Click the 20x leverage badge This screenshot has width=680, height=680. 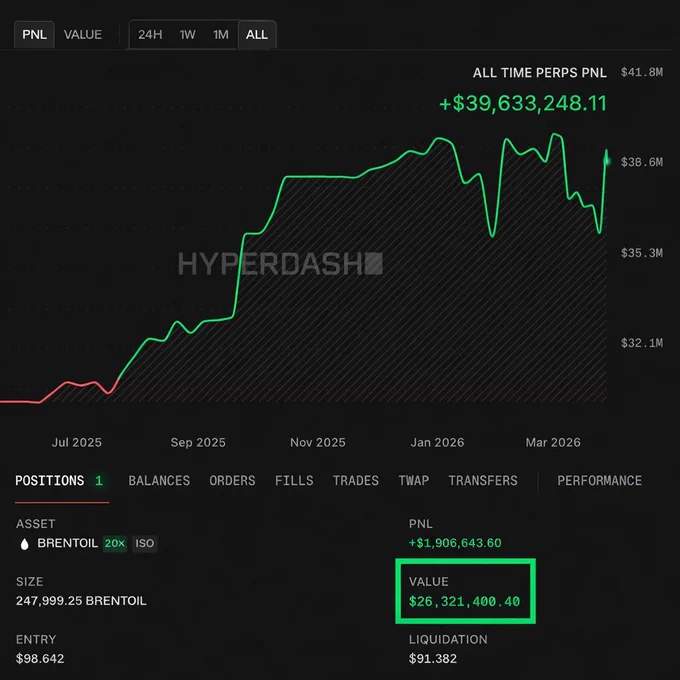(114, 543)
